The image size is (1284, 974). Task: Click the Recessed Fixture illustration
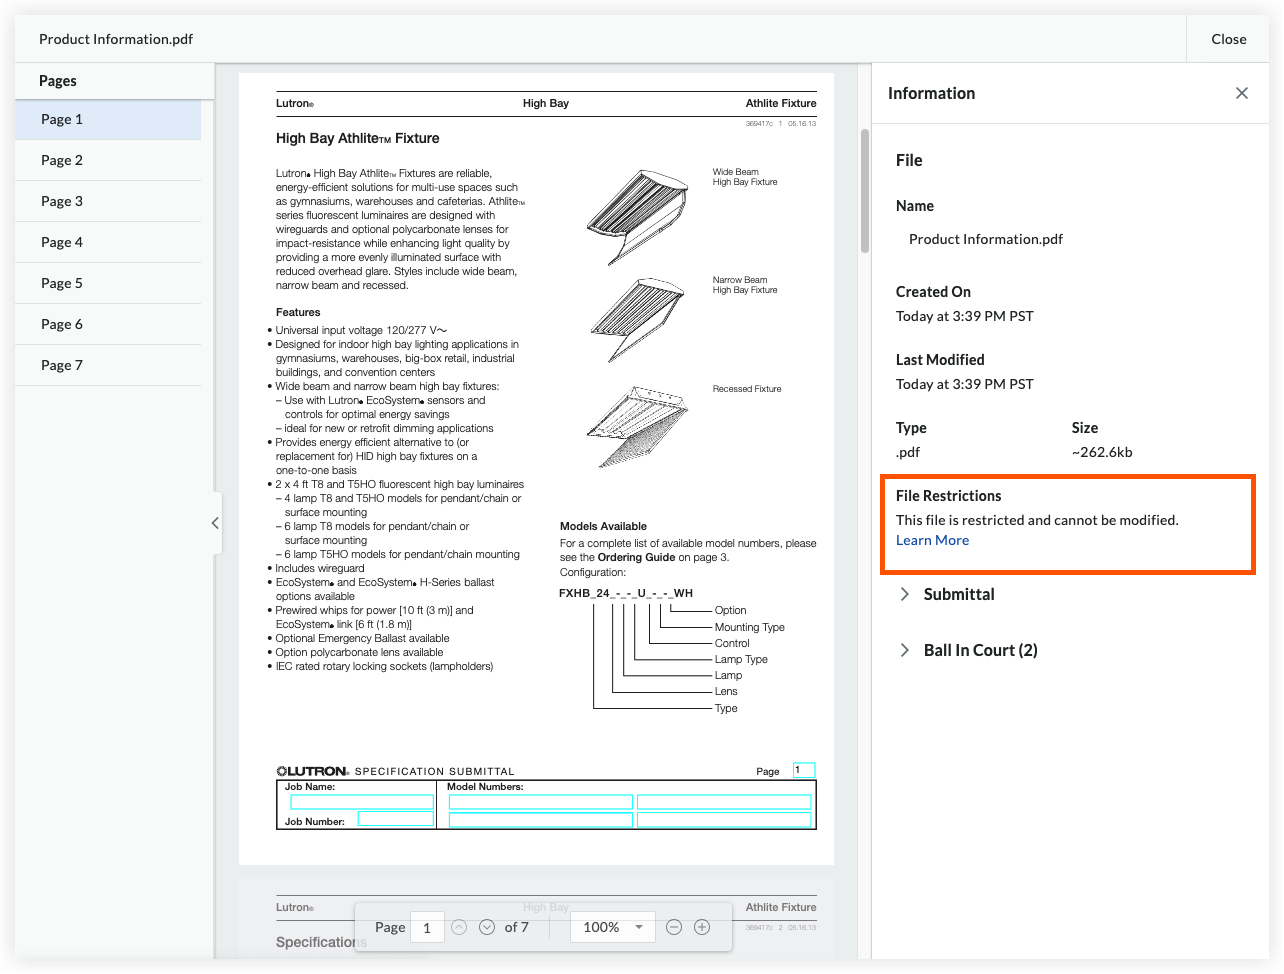tap(638, 426)
